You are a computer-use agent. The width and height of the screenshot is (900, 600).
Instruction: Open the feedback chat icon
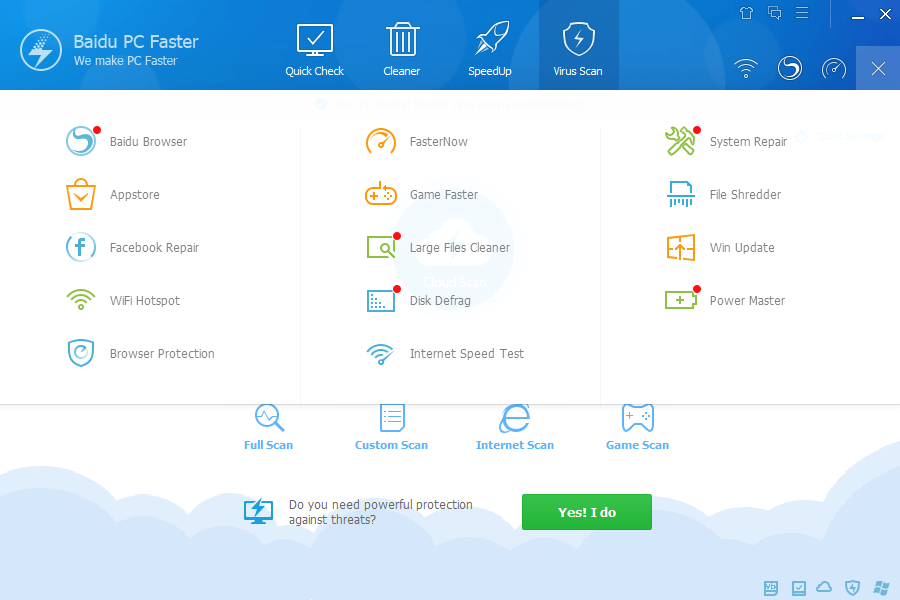click(x=774, y=13)
